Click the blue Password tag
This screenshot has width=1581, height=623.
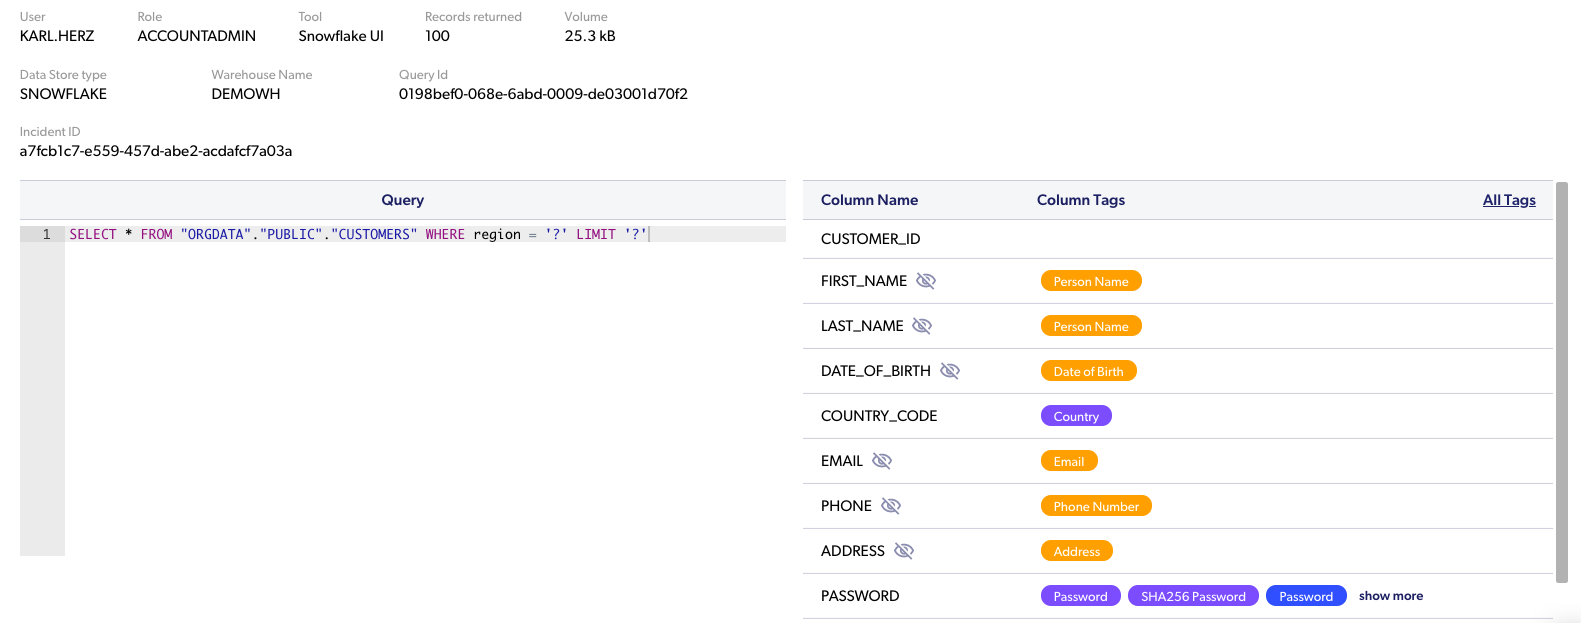pyautogui.click(x=1305, y=596)
